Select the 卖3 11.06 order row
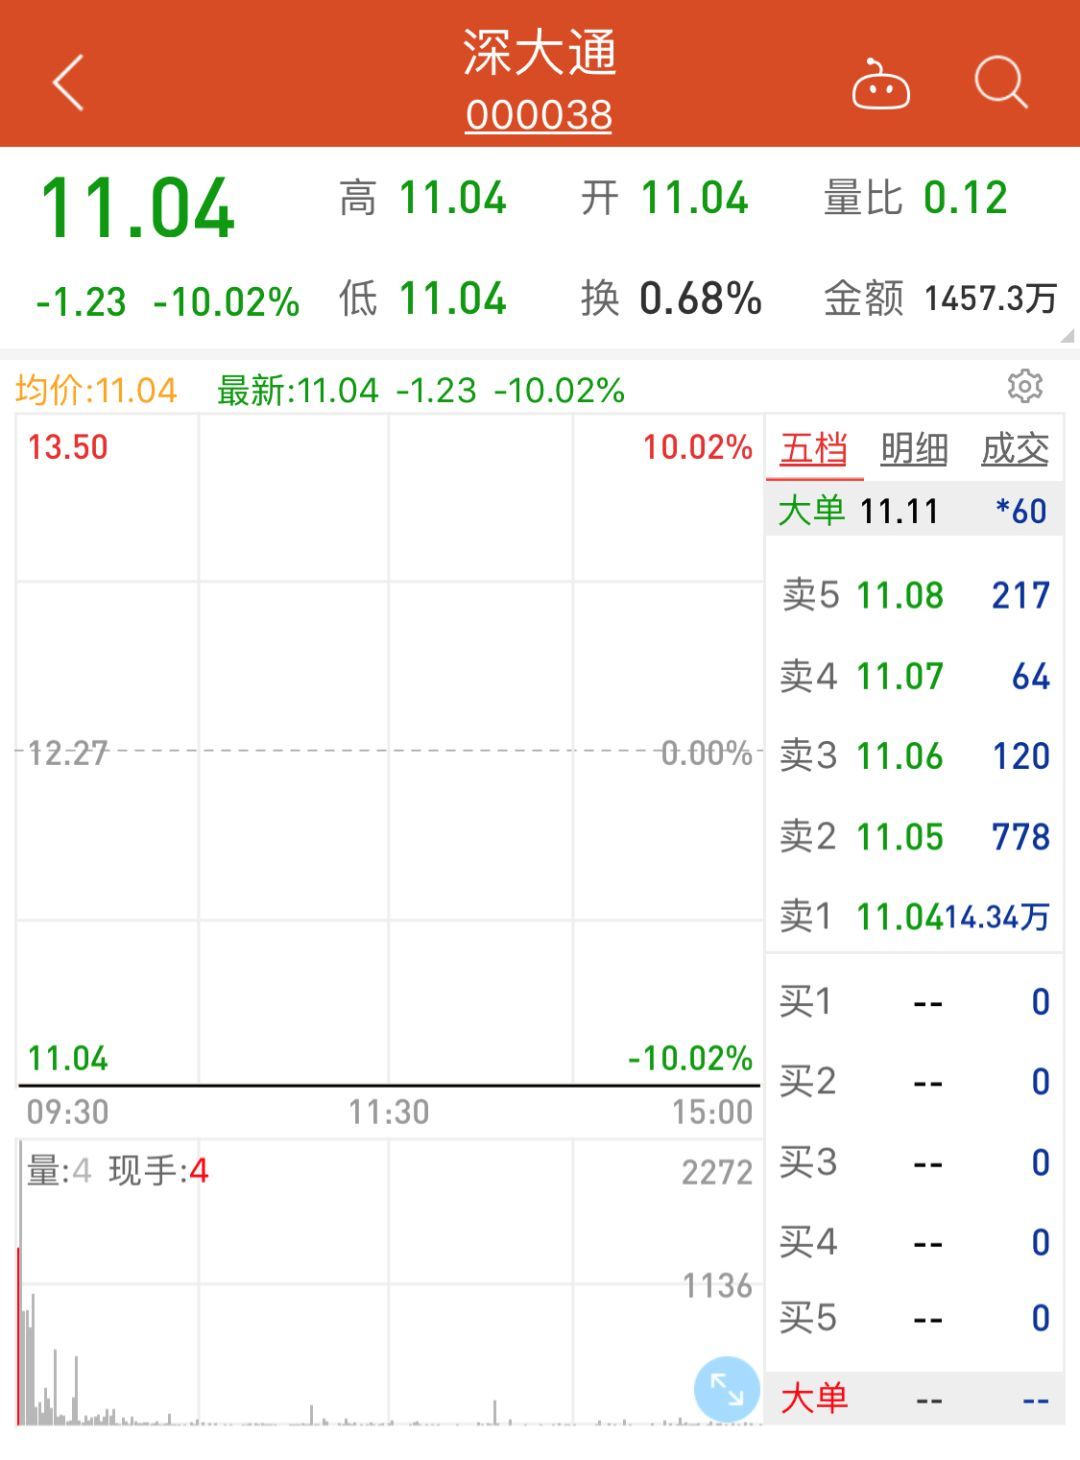Viewport: 1080px width, 1460px height. [914, 756]
